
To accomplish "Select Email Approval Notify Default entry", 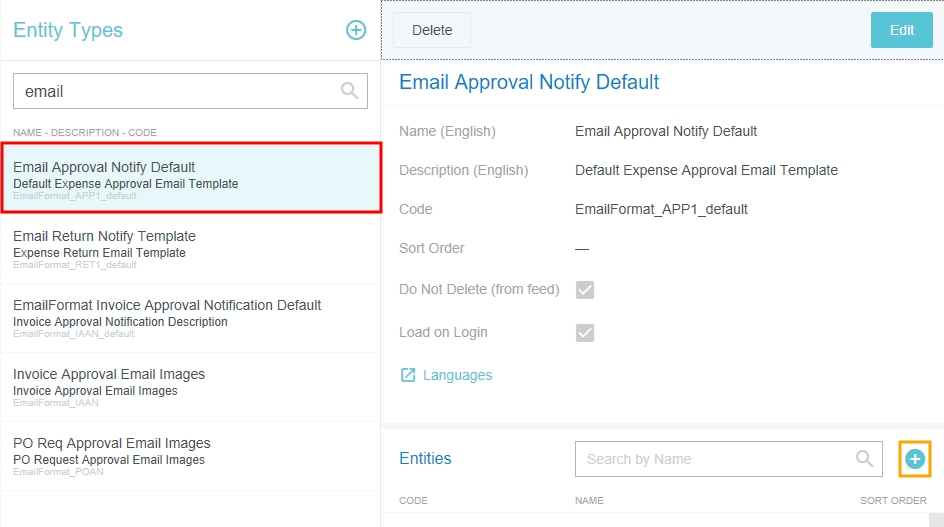I will pyautogui.click(x=190, y=178).
